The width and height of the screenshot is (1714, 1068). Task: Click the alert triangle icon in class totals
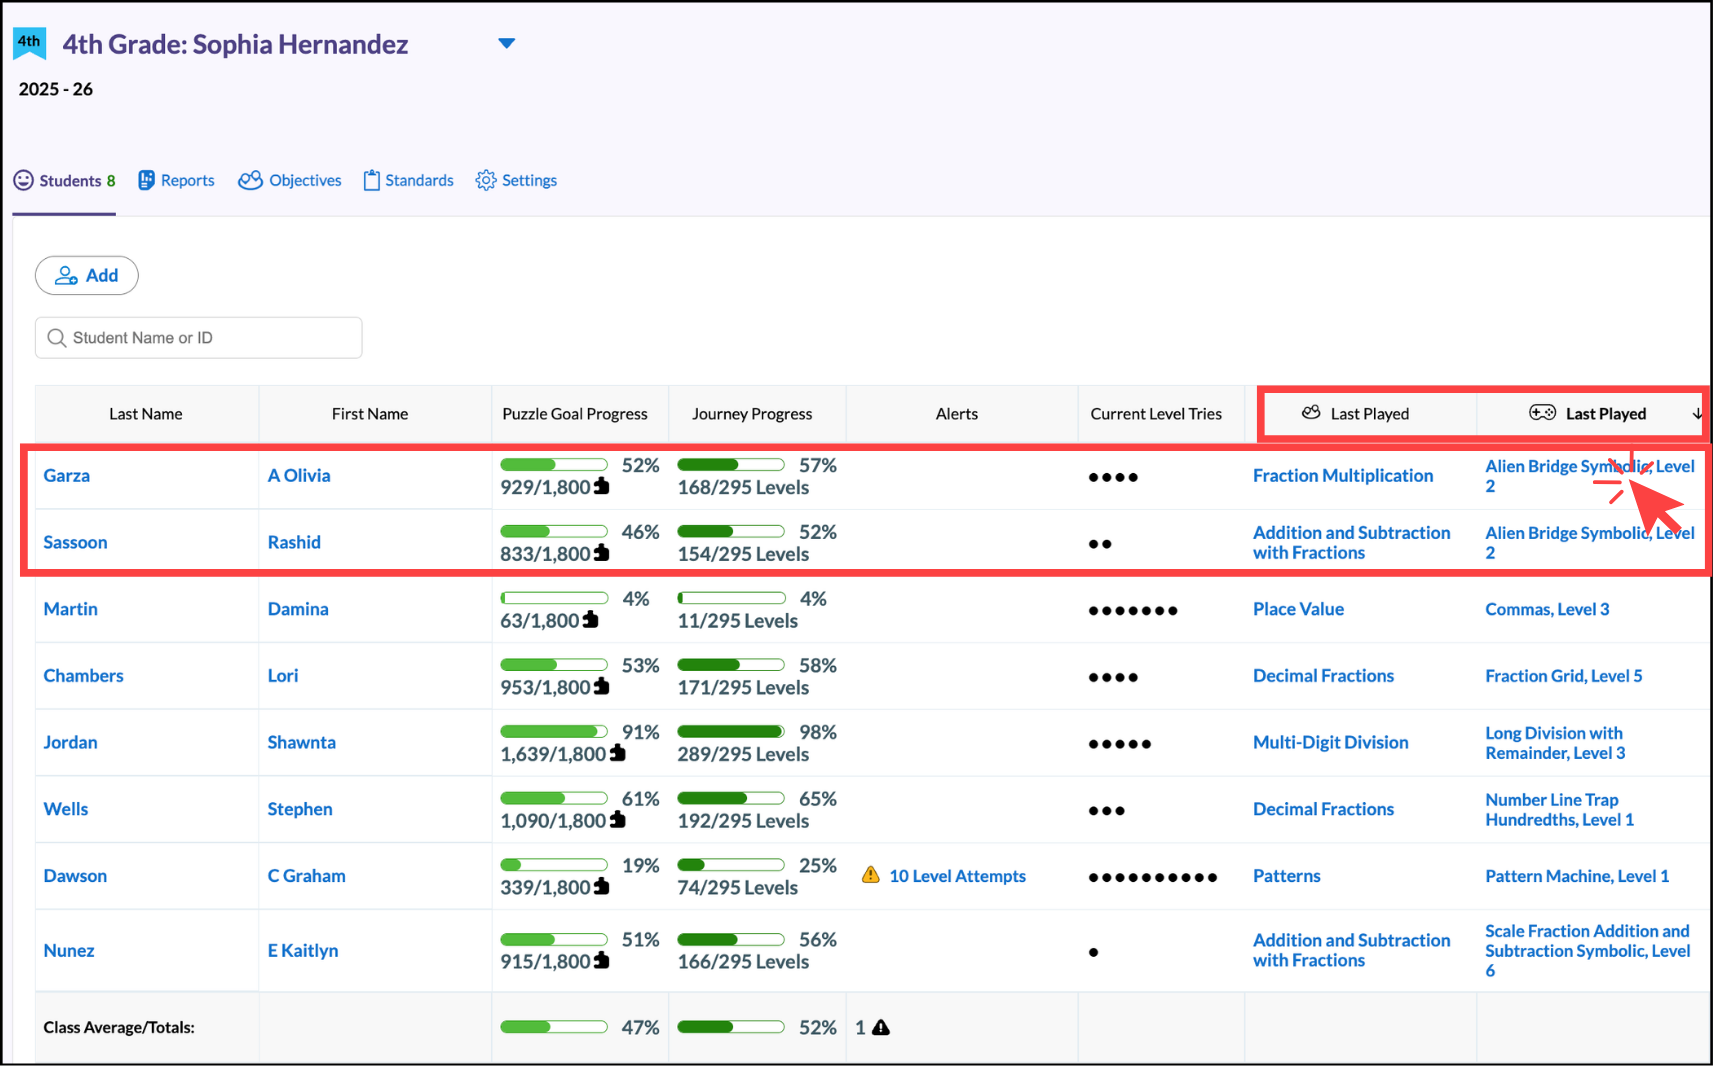point(881,1027)
